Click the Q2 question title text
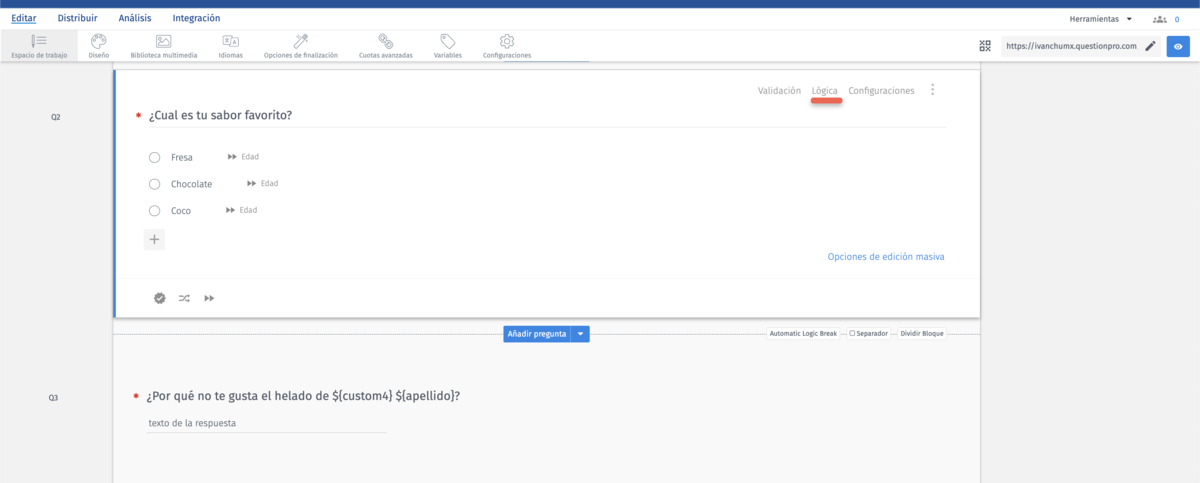Image resolution: width=1200 pixels, height=483 pixels. click(220, 115)
